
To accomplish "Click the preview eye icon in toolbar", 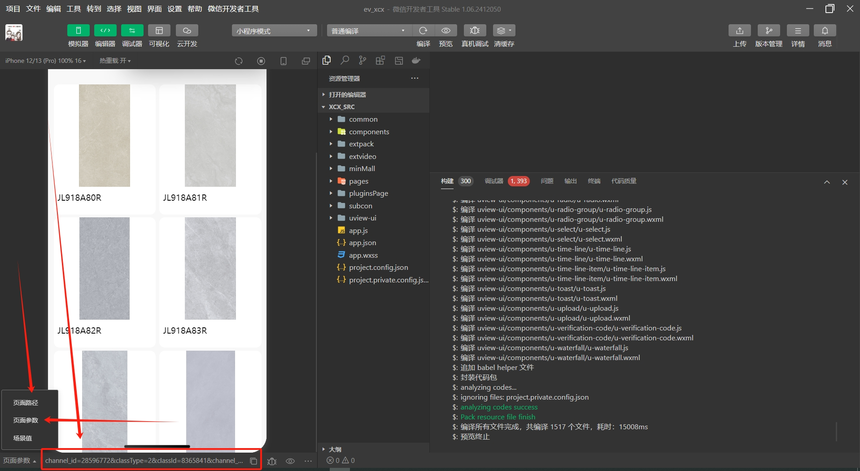I will [446, 31].
